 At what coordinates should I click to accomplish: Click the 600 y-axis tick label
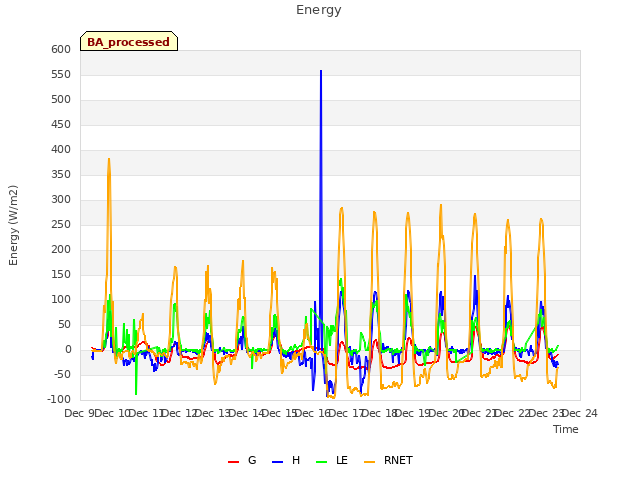61,50
